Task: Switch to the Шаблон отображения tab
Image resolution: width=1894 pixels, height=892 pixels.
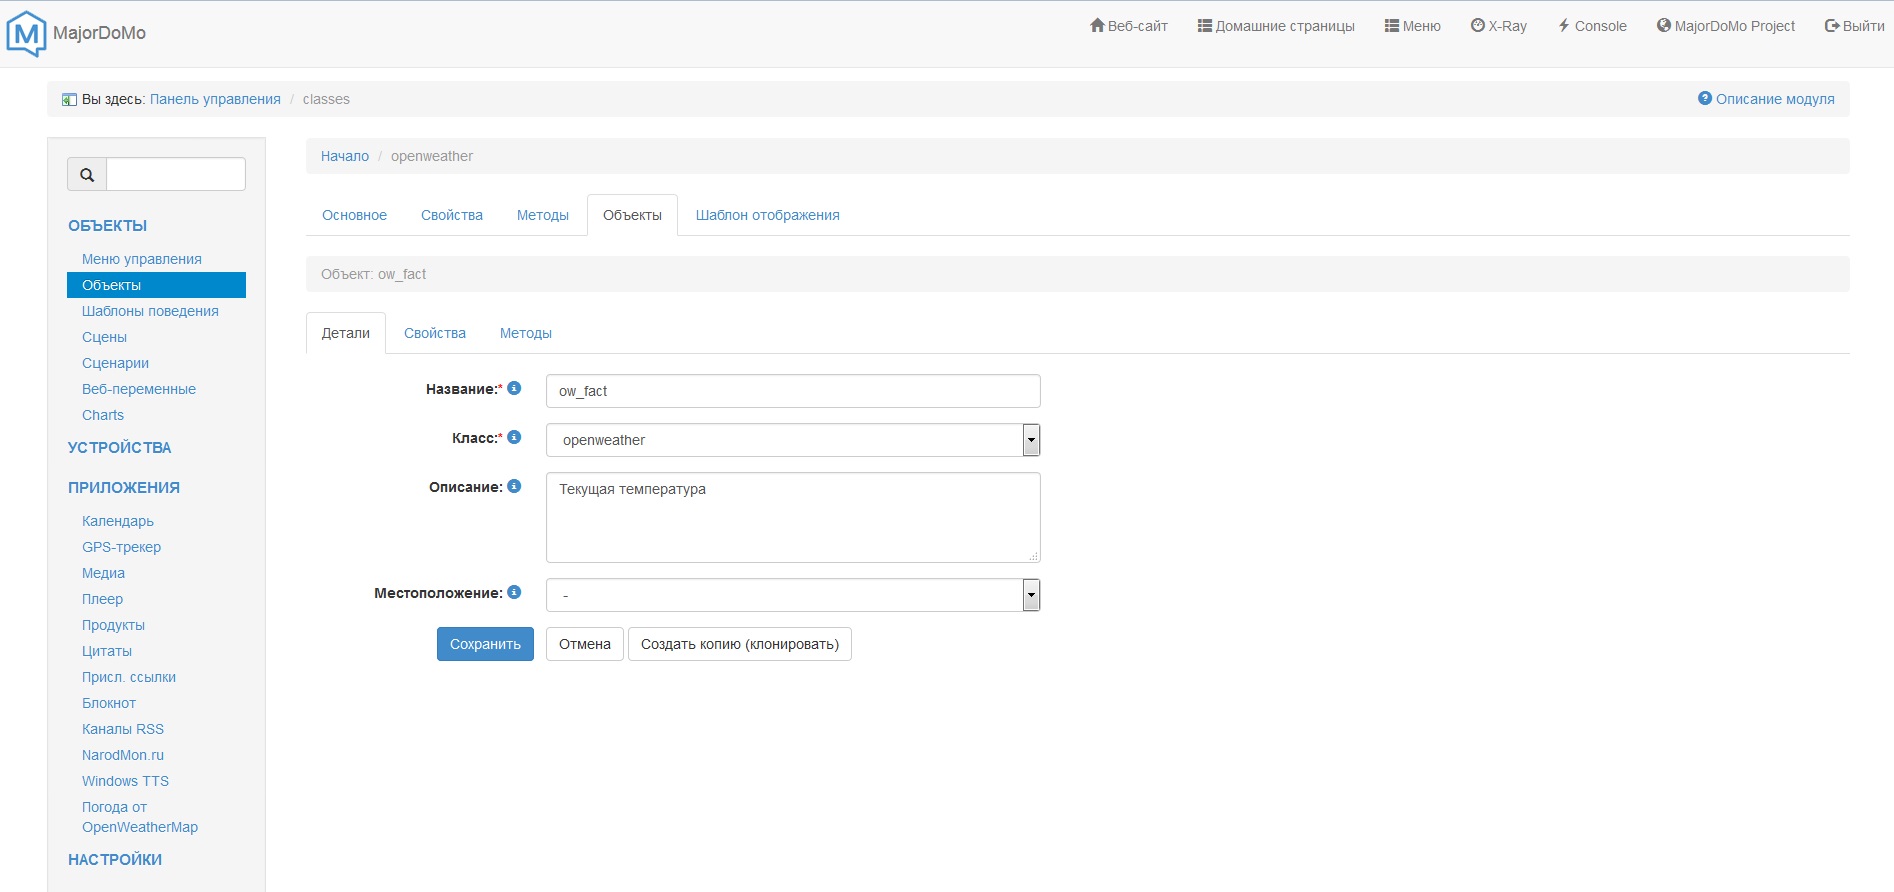Action: pos(767,215)
